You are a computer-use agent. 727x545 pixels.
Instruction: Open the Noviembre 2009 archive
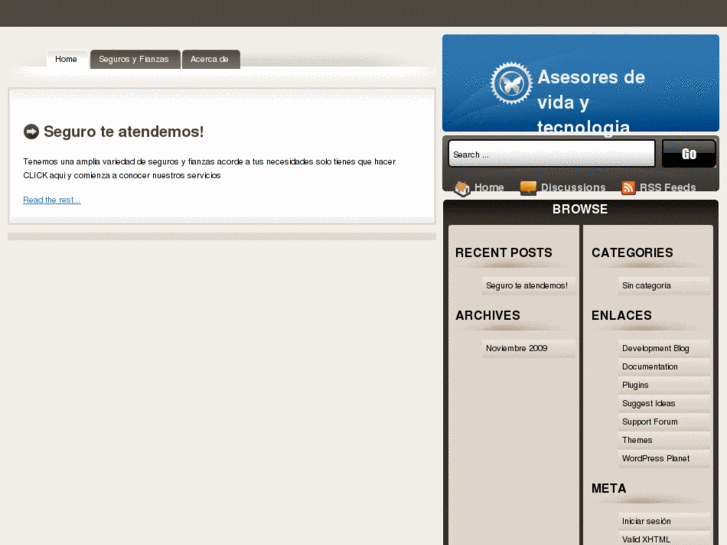[x=517, y=348]
